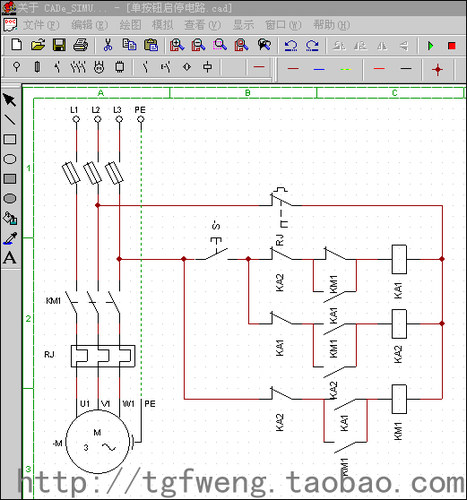The width and height of the screenshot is (467, 500).
Task: Select the power supply terminal library icon
Action: [x=16, y=67]
